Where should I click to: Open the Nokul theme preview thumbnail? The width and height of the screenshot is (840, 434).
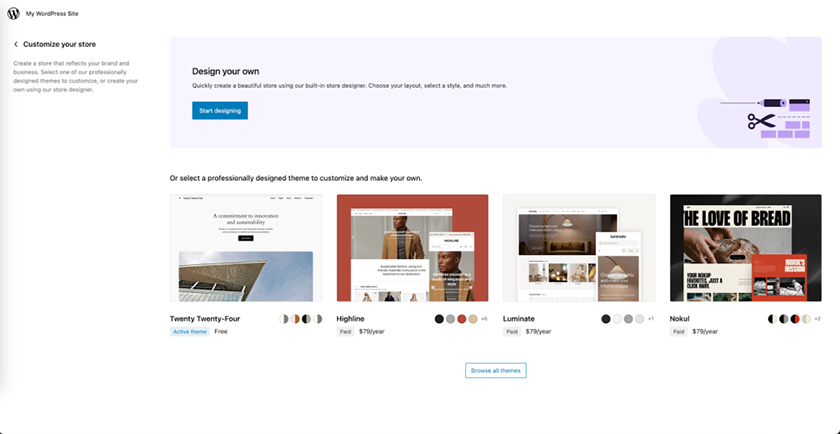745,247
